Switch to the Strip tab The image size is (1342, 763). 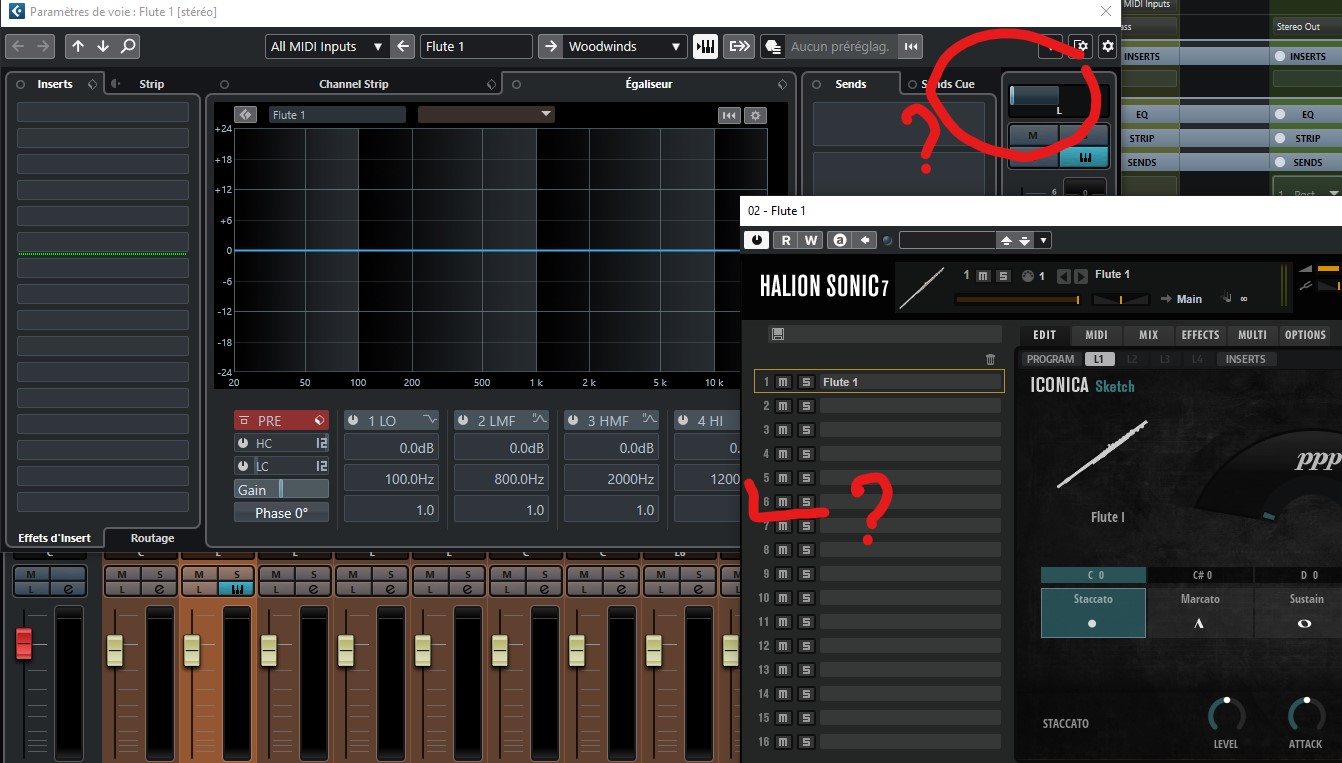pyautogui.click(x=152, y=84)
